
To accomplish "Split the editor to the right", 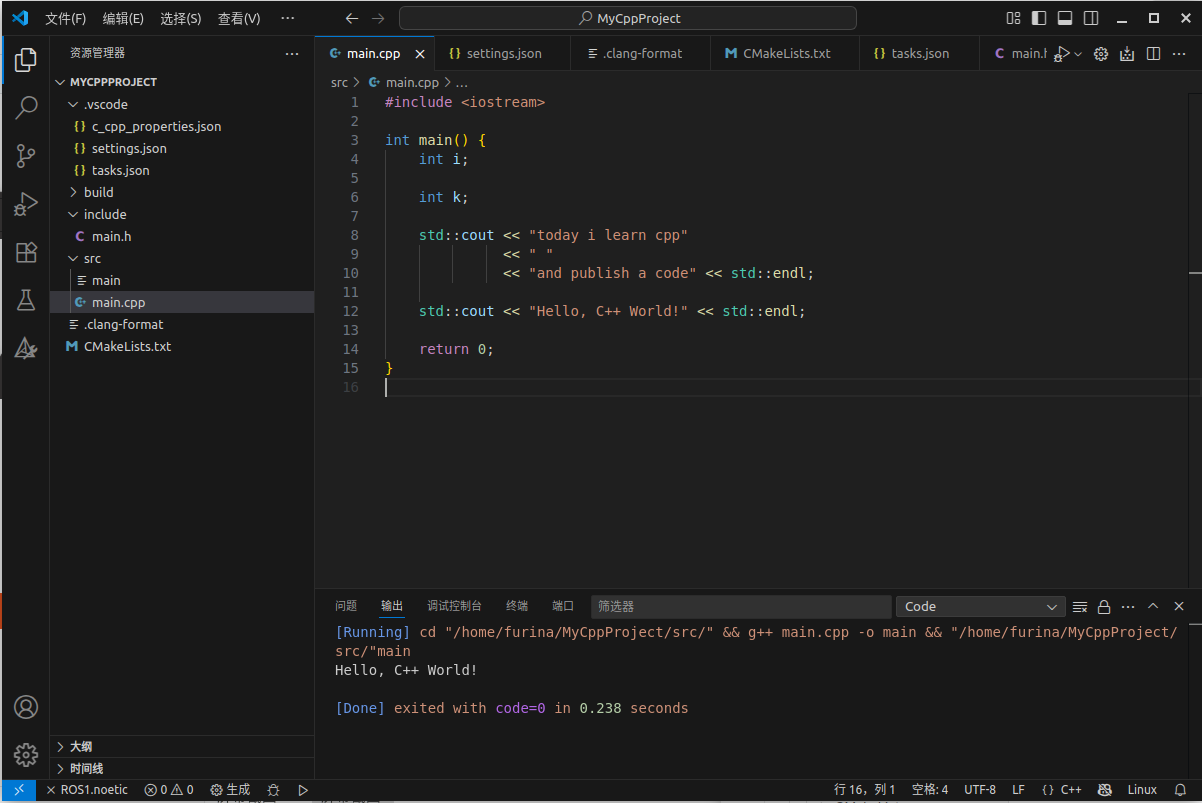I will [1153, 54].
